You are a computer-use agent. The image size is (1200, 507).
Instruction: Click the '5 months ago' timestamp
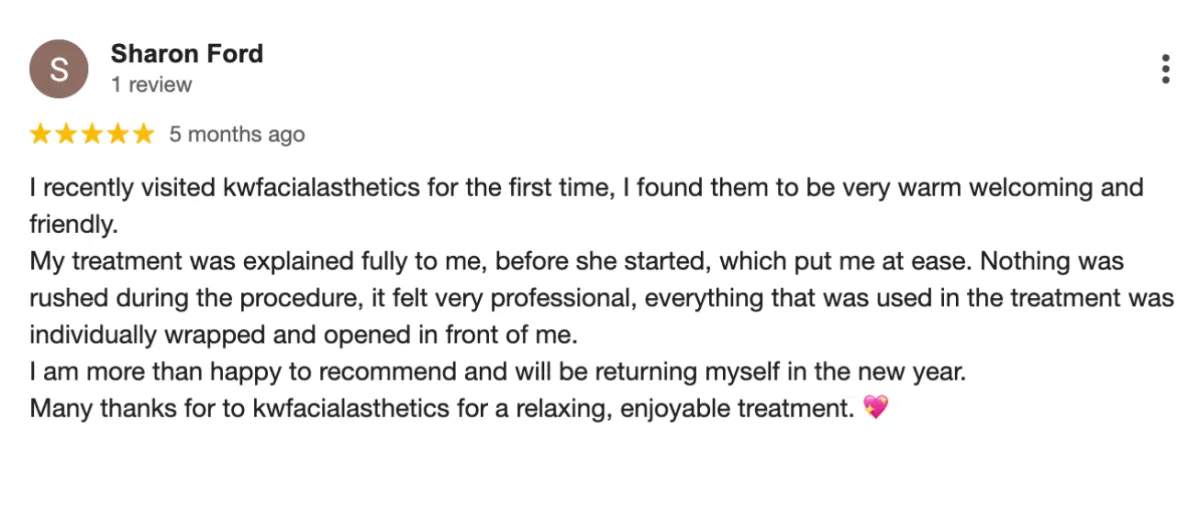point(237,134)
